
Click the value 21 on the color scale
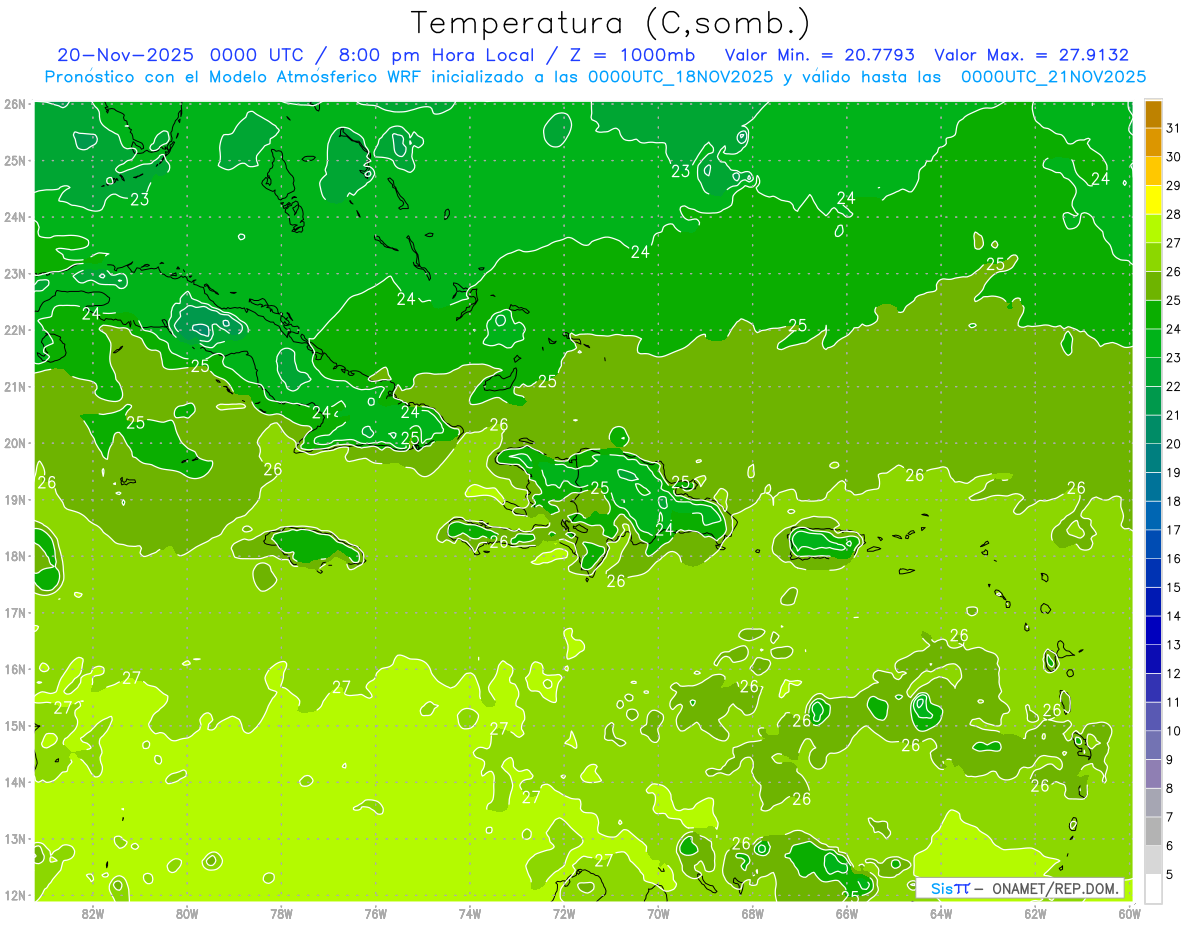click(x=1173, y=415)
